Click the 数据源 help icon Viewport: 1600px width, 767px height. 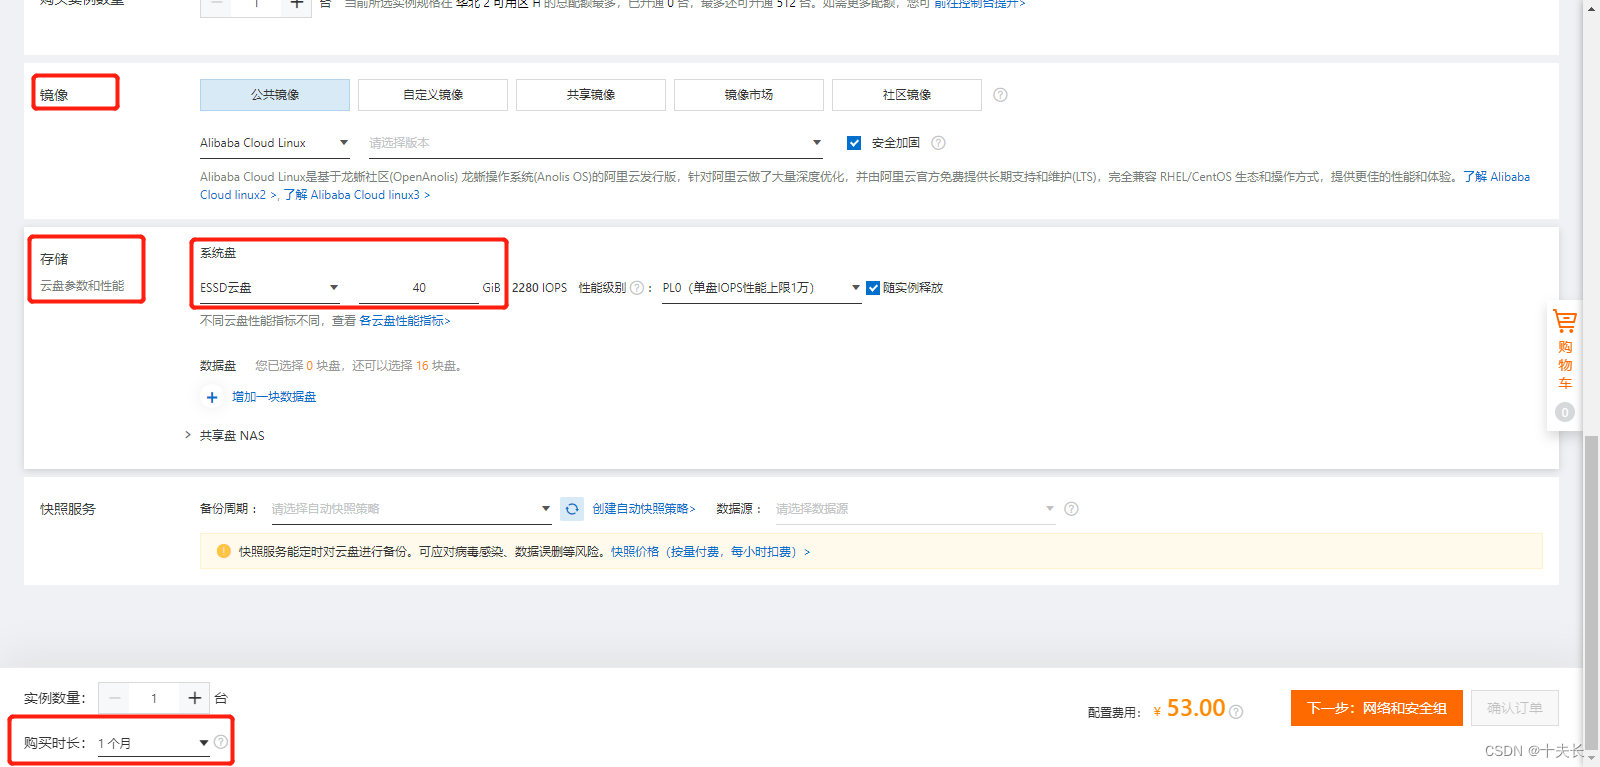[1071, 509]
